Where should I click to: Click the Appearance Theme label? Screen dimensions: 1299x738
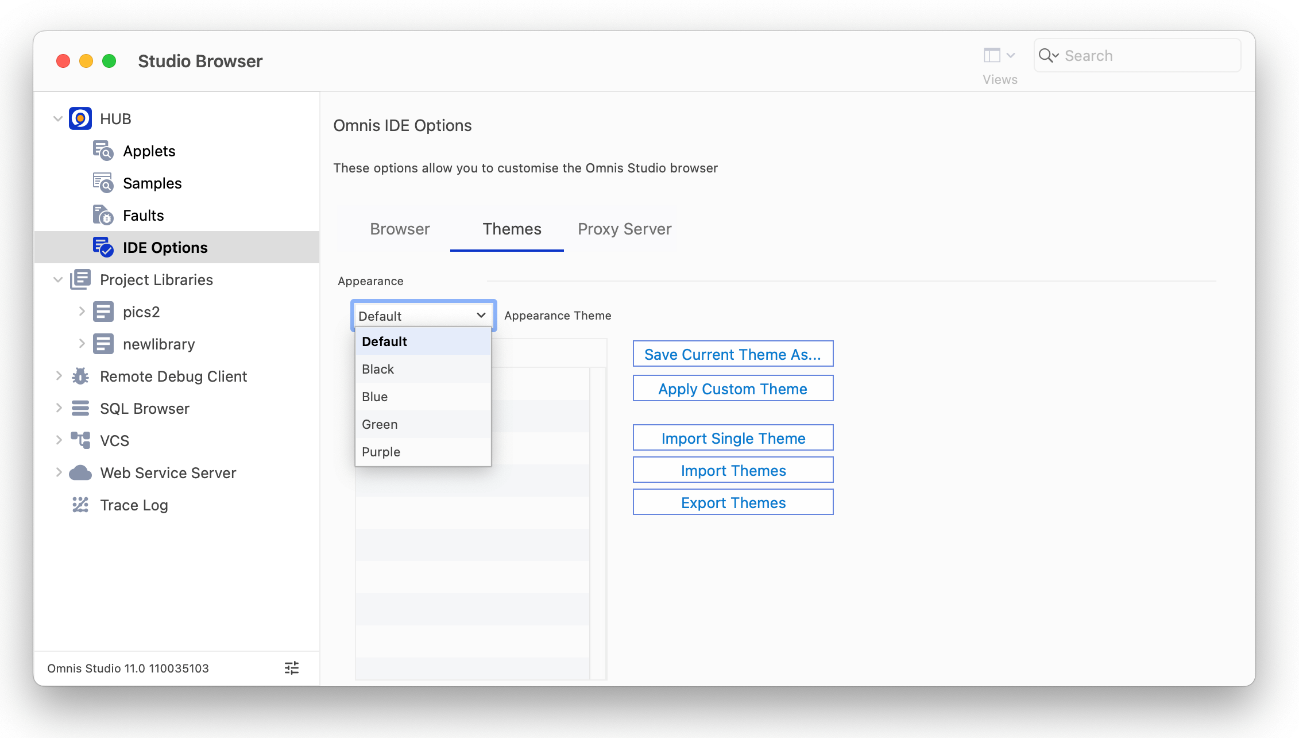[558, 315]
